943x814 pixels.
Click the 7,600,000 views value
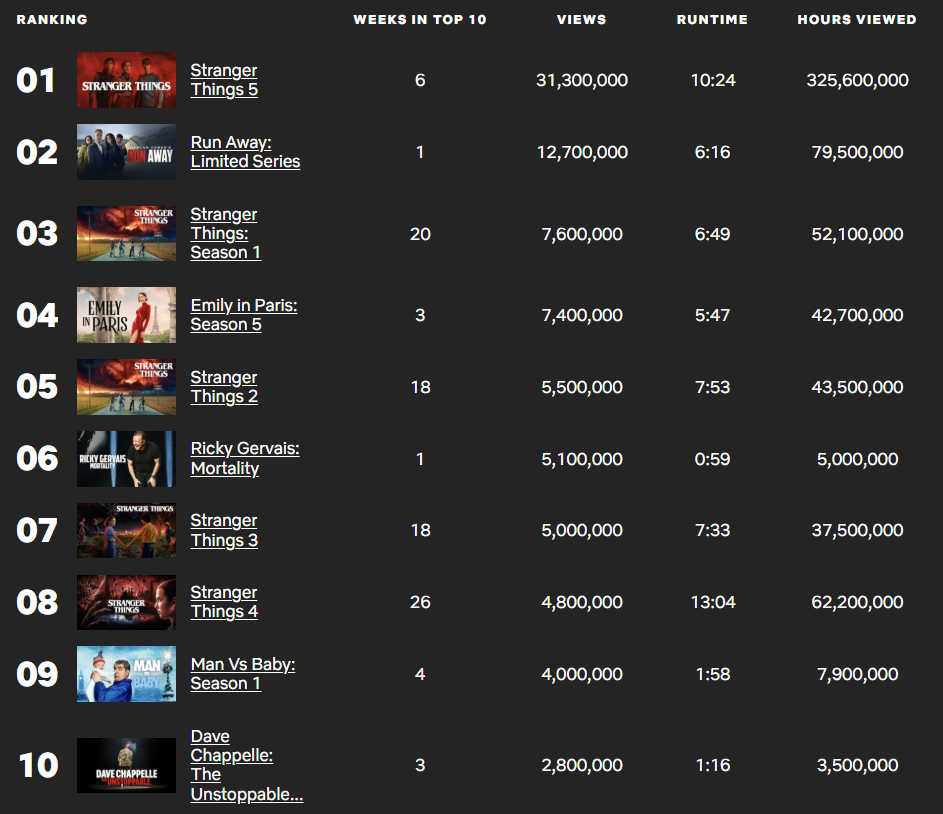tap(582, 234)
